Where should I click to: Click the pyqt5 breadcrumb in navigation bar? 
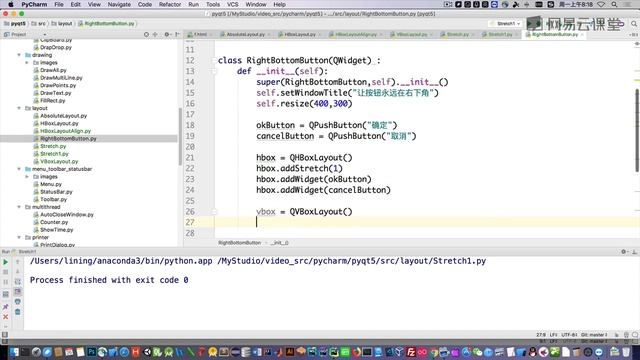coord(15,24)
